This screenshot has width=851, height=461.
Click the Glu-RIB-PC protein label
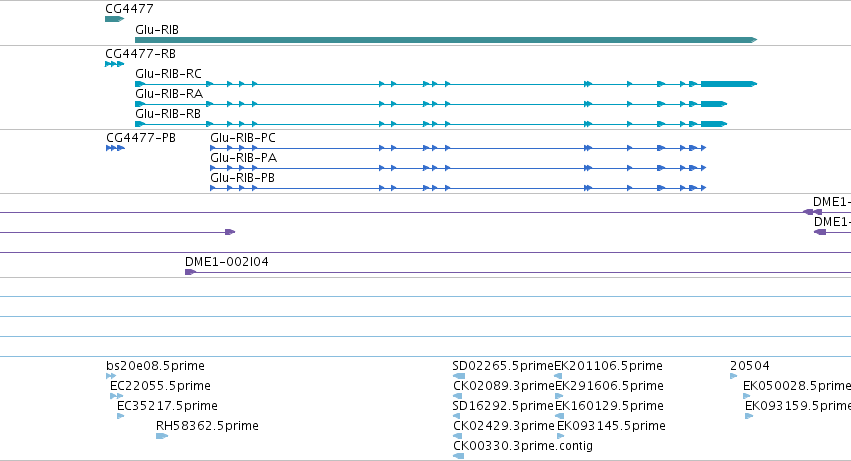(243, 138)
